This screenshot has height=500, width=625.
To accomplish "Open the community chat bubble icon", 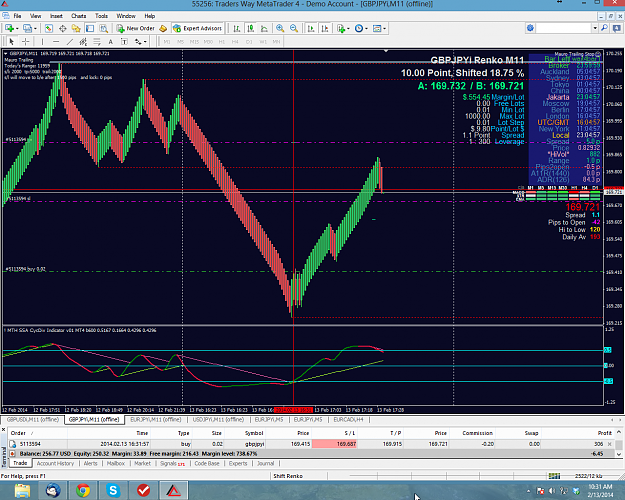I will tap(617, 28).
